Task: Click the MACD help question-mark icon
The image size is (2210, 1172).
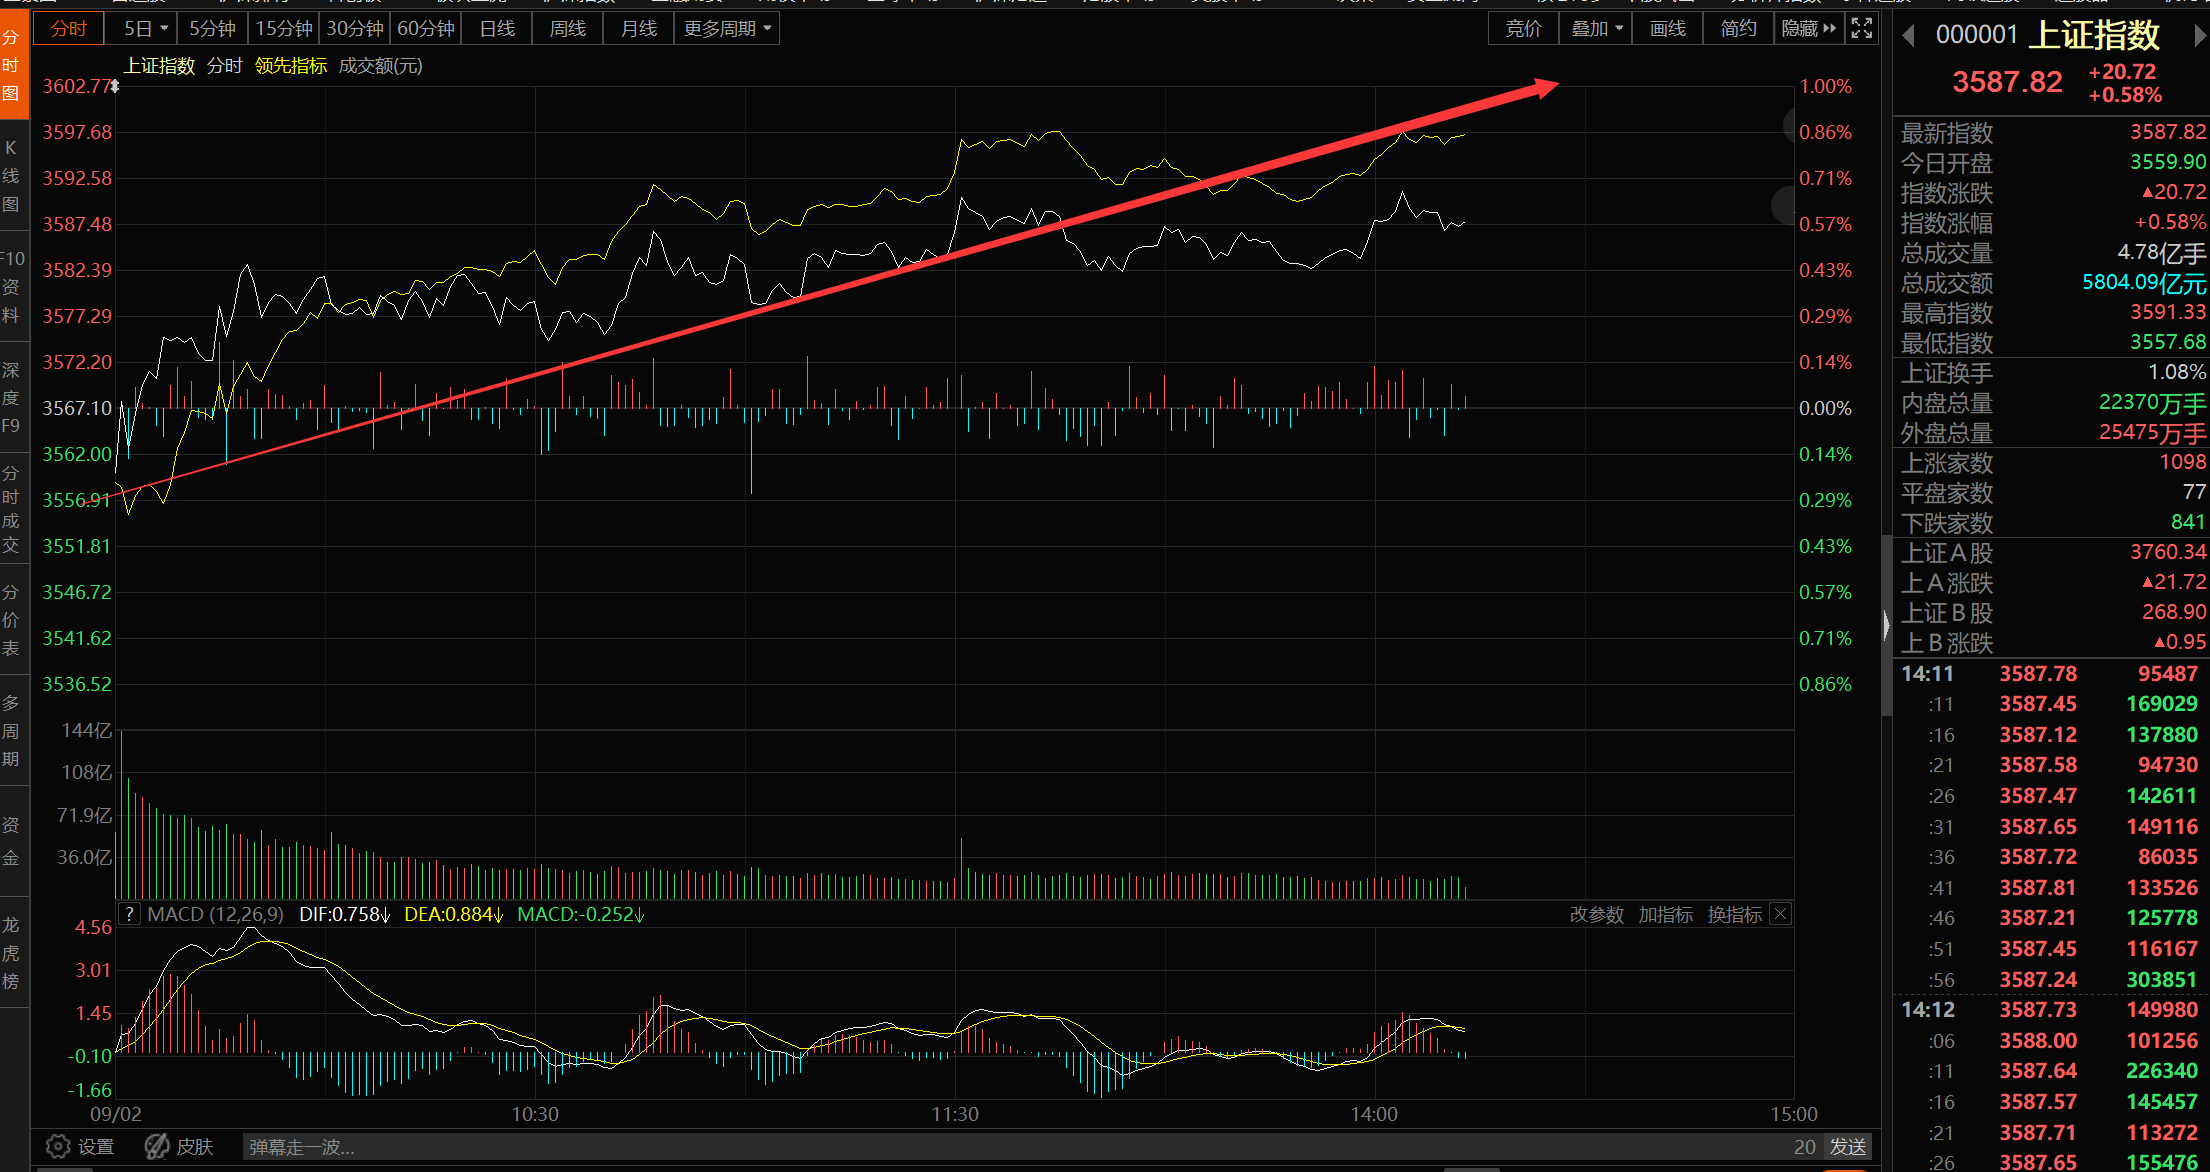Action: coord(129,914)
